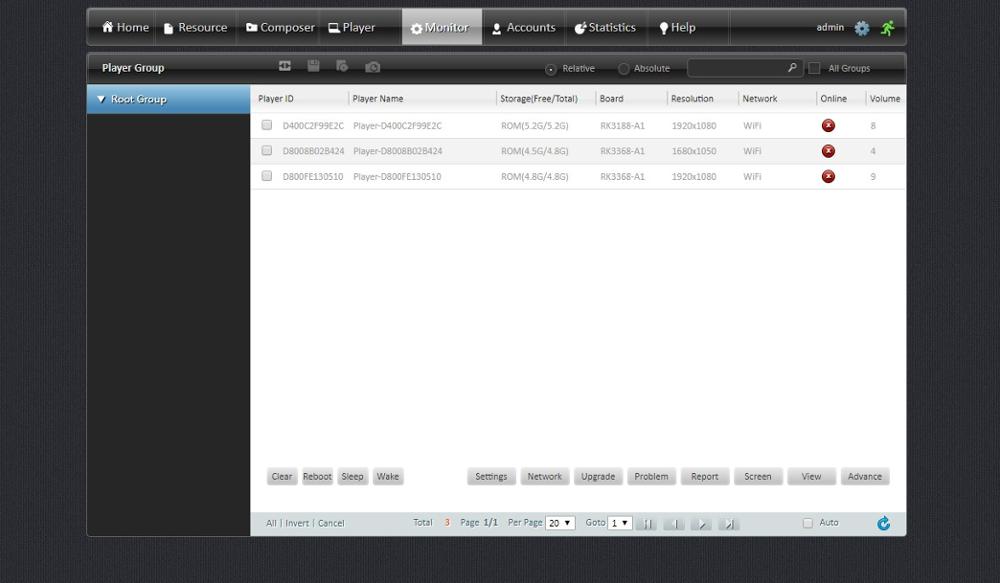This screenshot has height=583, width=1000.
Task: Click the red offline status icon for D400C2F99E2C
Action: 828,126
